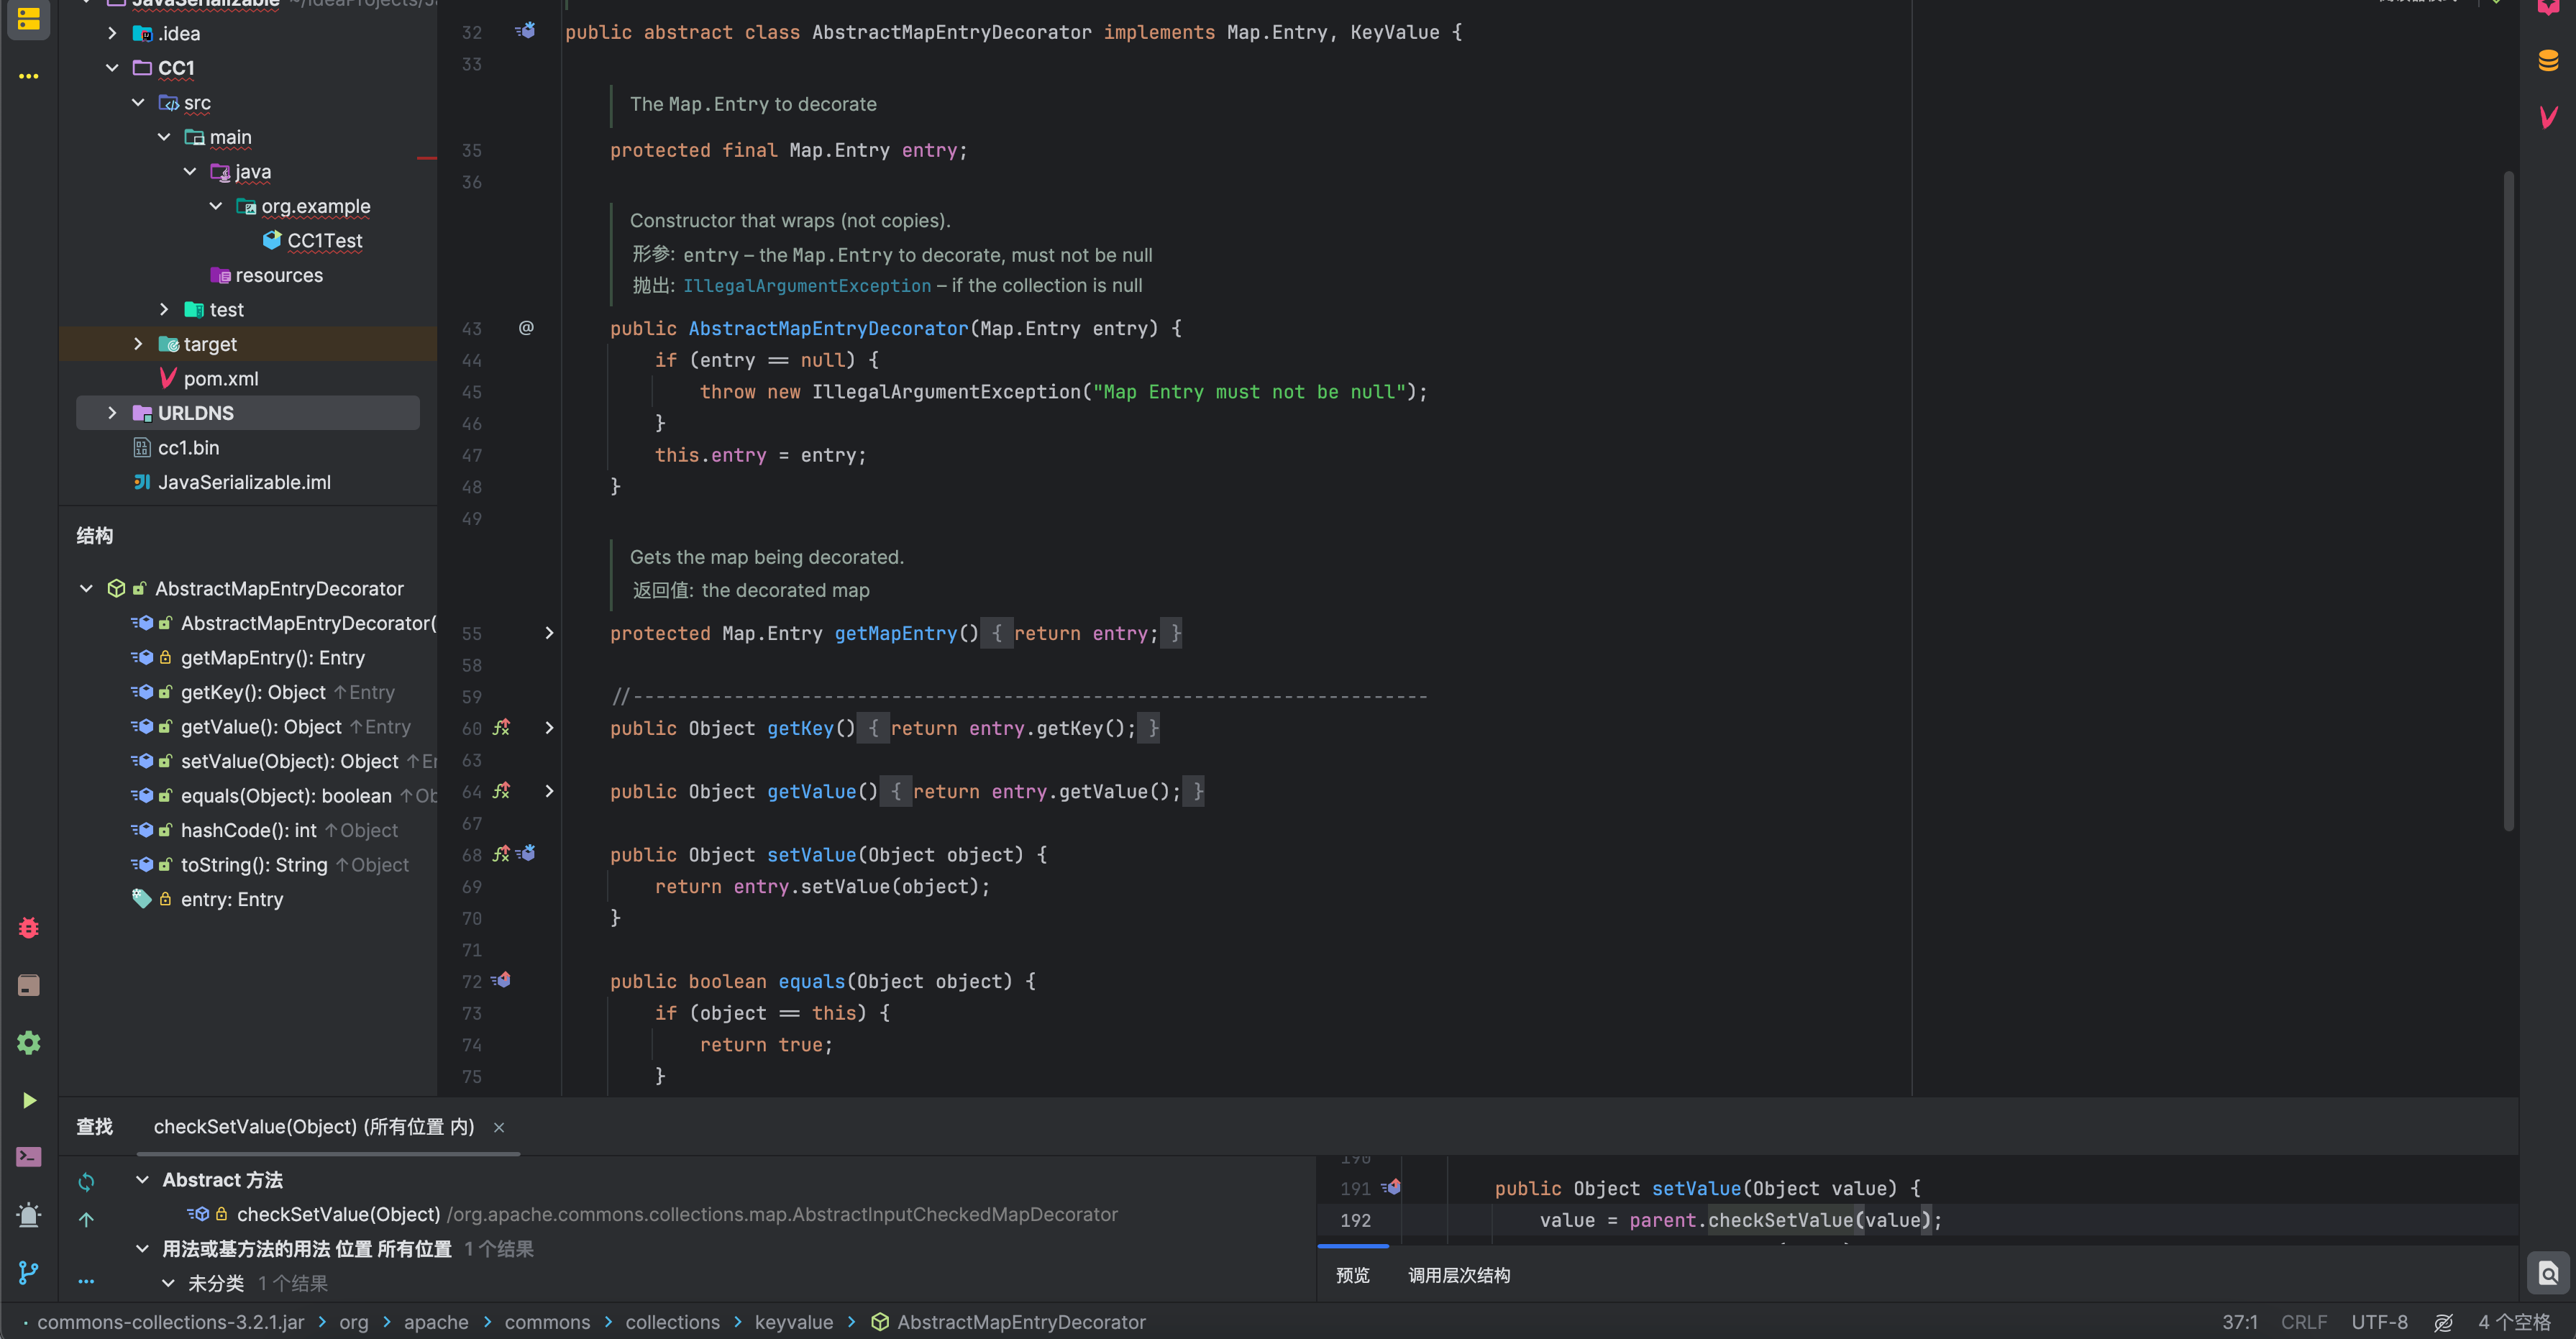Switch to the 查找 tab

(94, 1127)
